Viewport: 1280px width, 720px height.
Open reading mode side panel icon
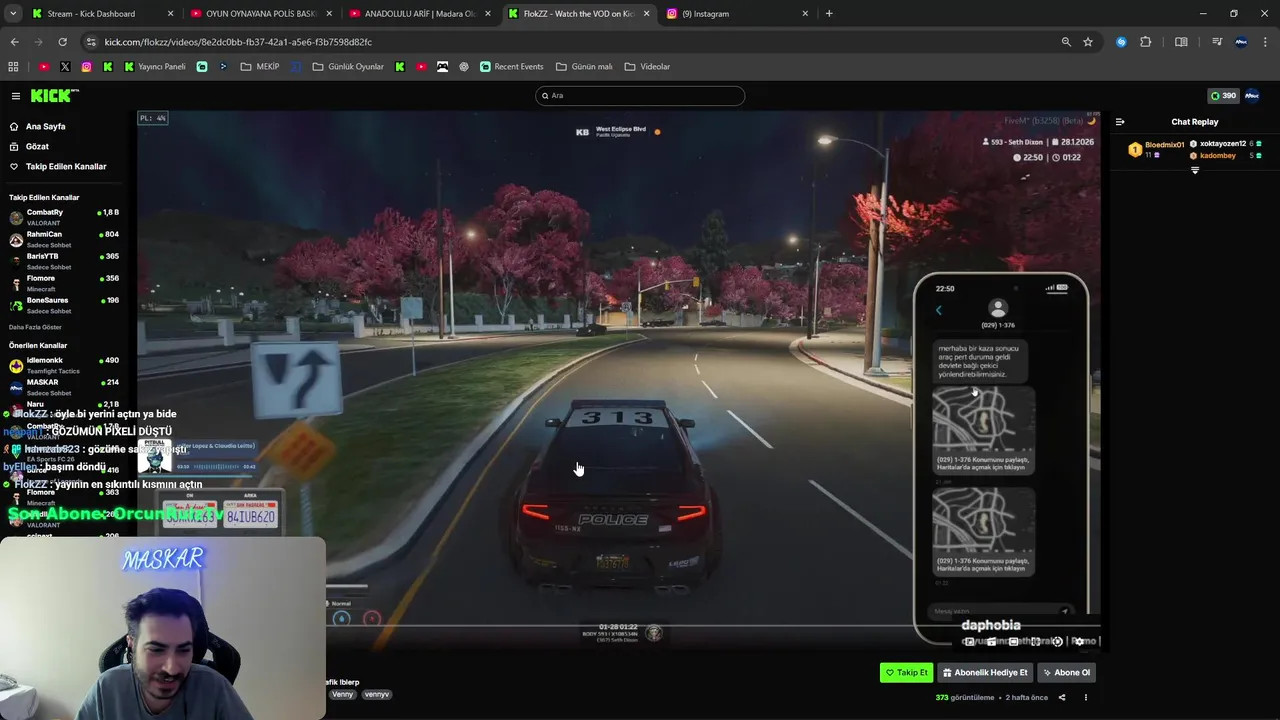tap(1181, 42)
